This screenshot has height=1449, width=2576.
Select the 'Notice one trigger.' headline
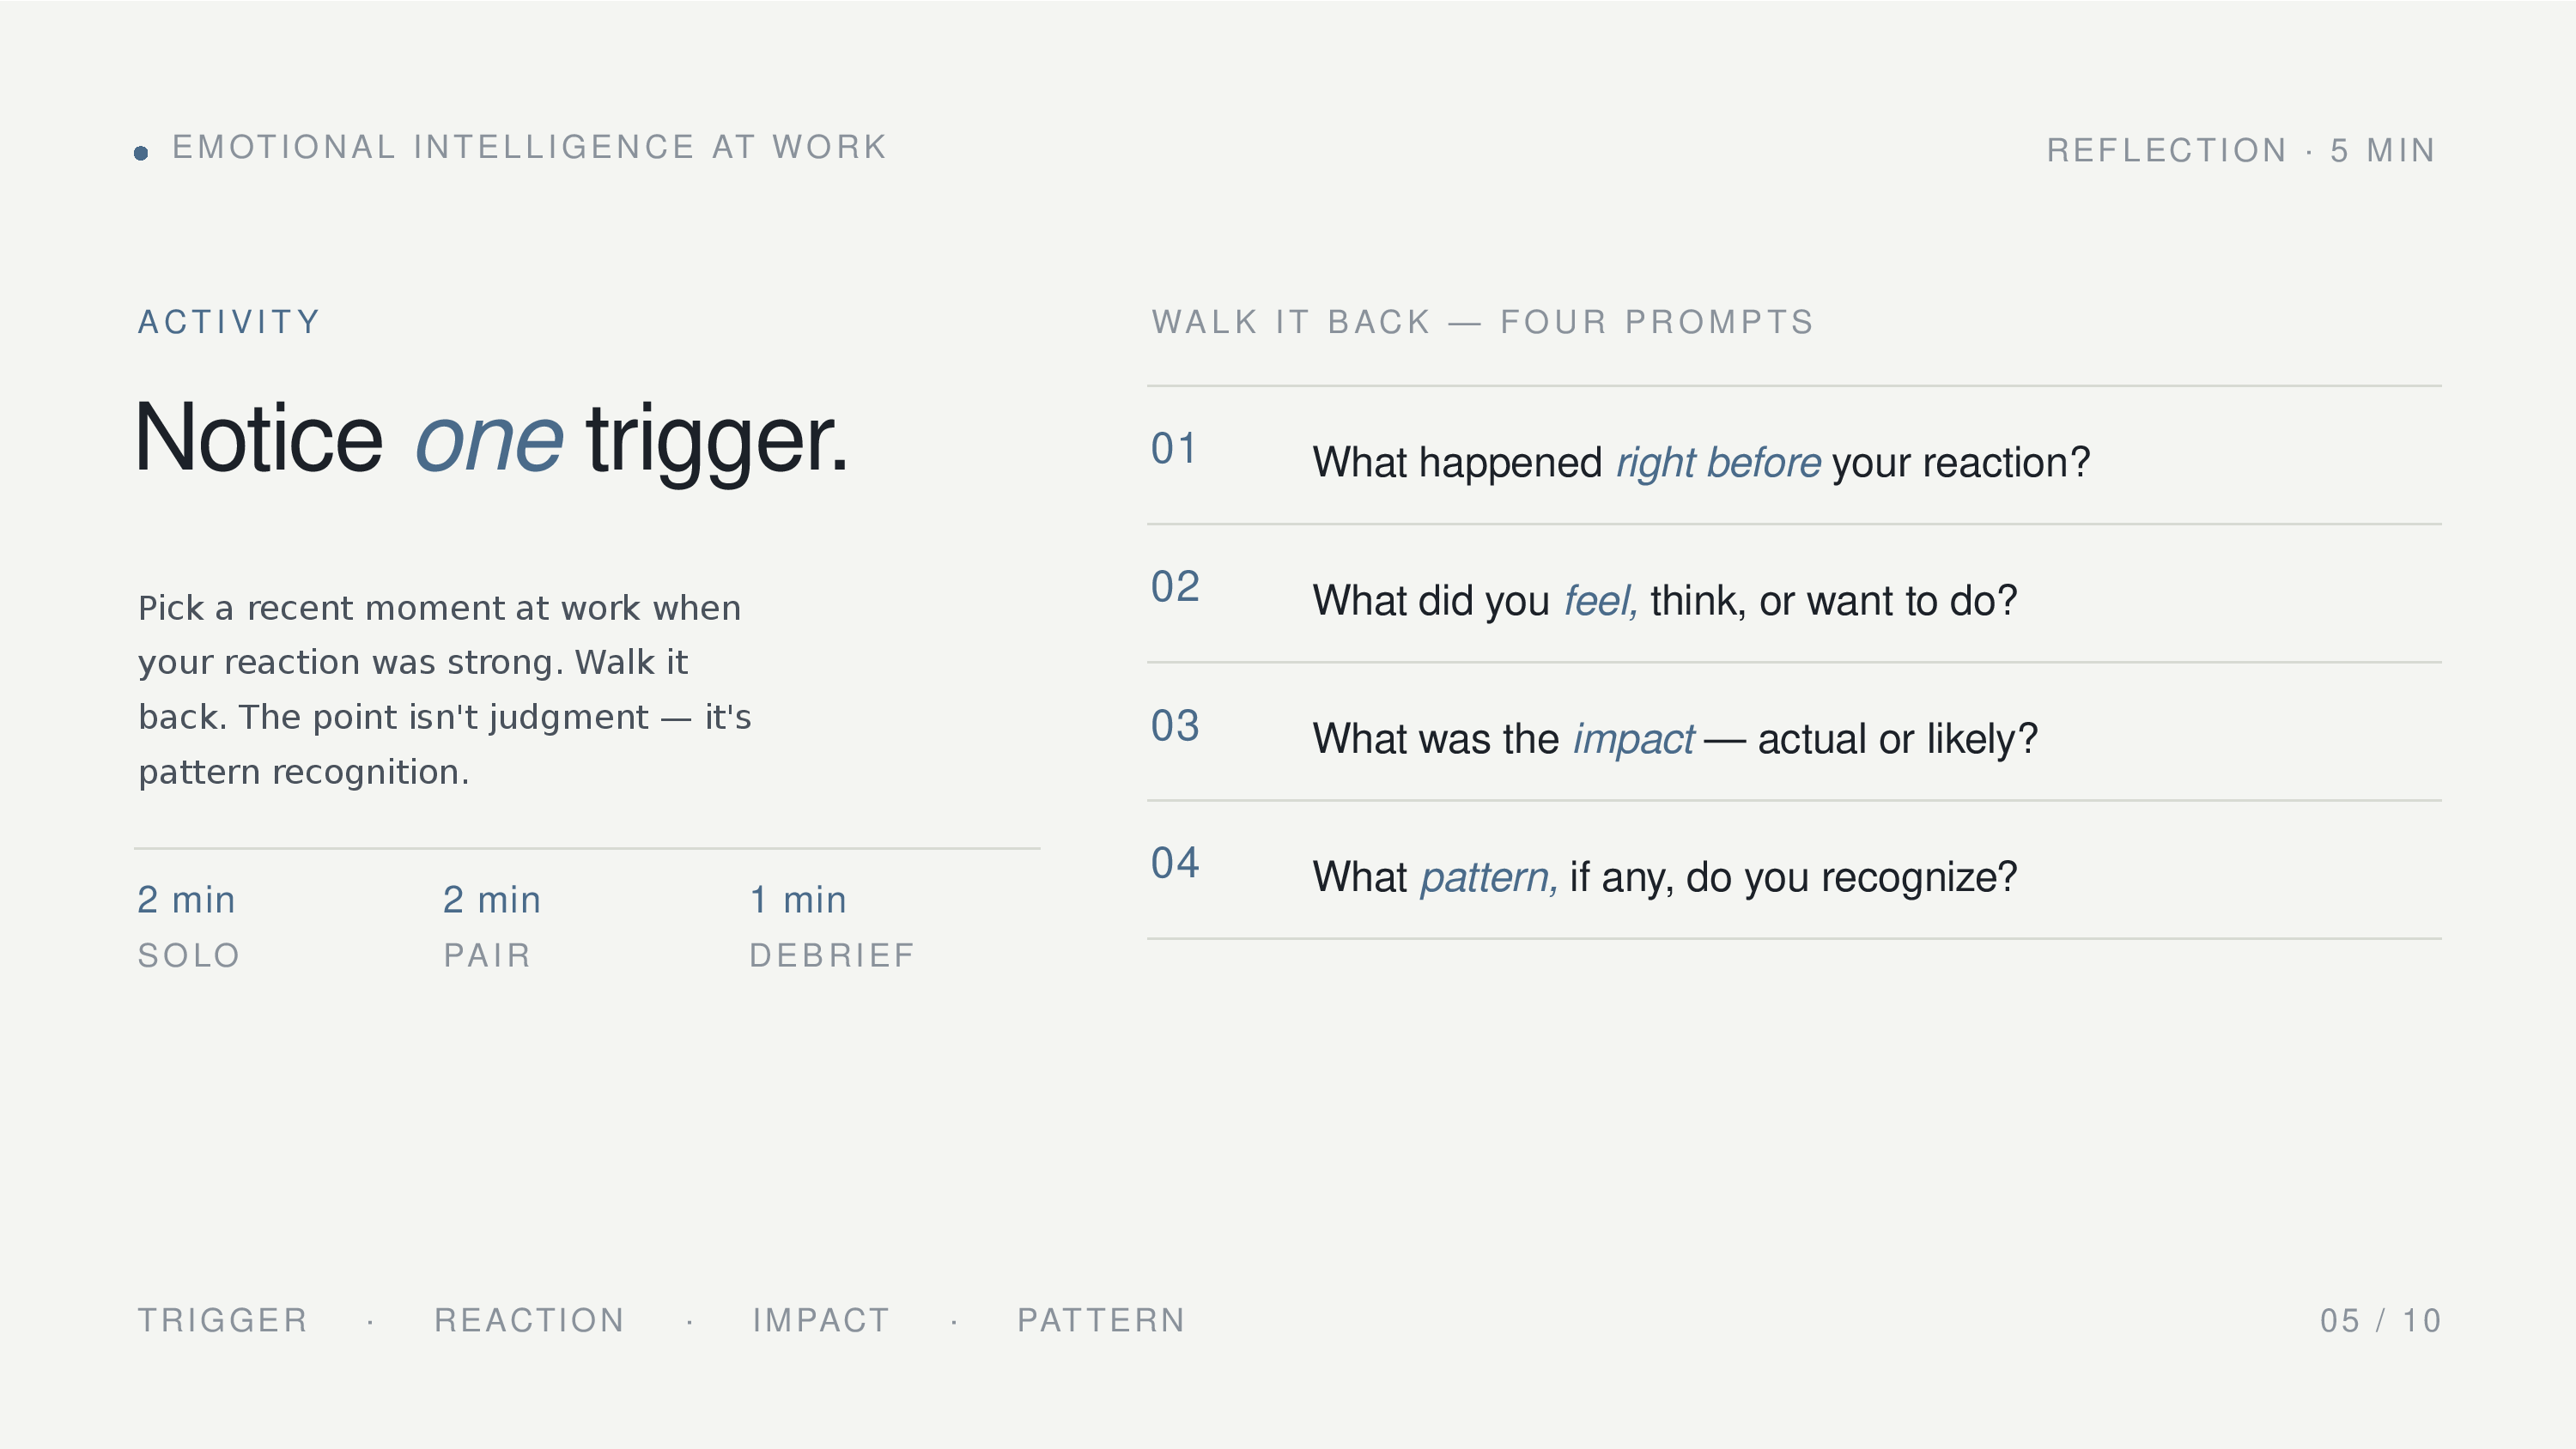[491, 439]
